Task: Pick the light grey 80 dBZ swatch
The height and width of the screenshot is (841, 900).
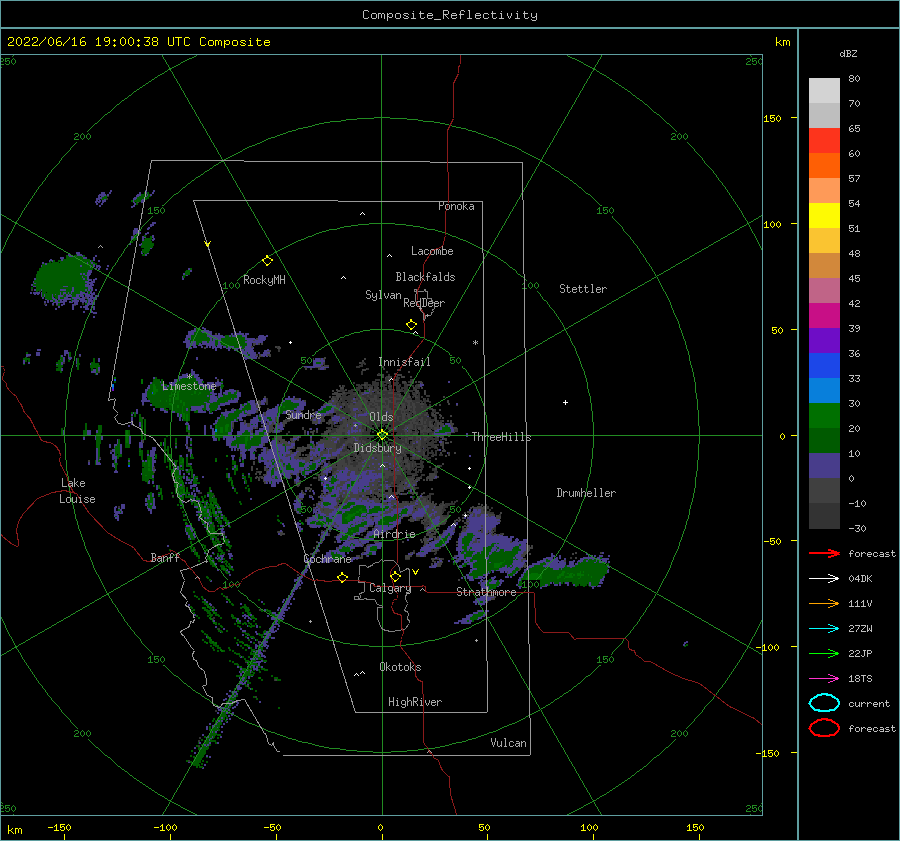Action: point(824,91)
